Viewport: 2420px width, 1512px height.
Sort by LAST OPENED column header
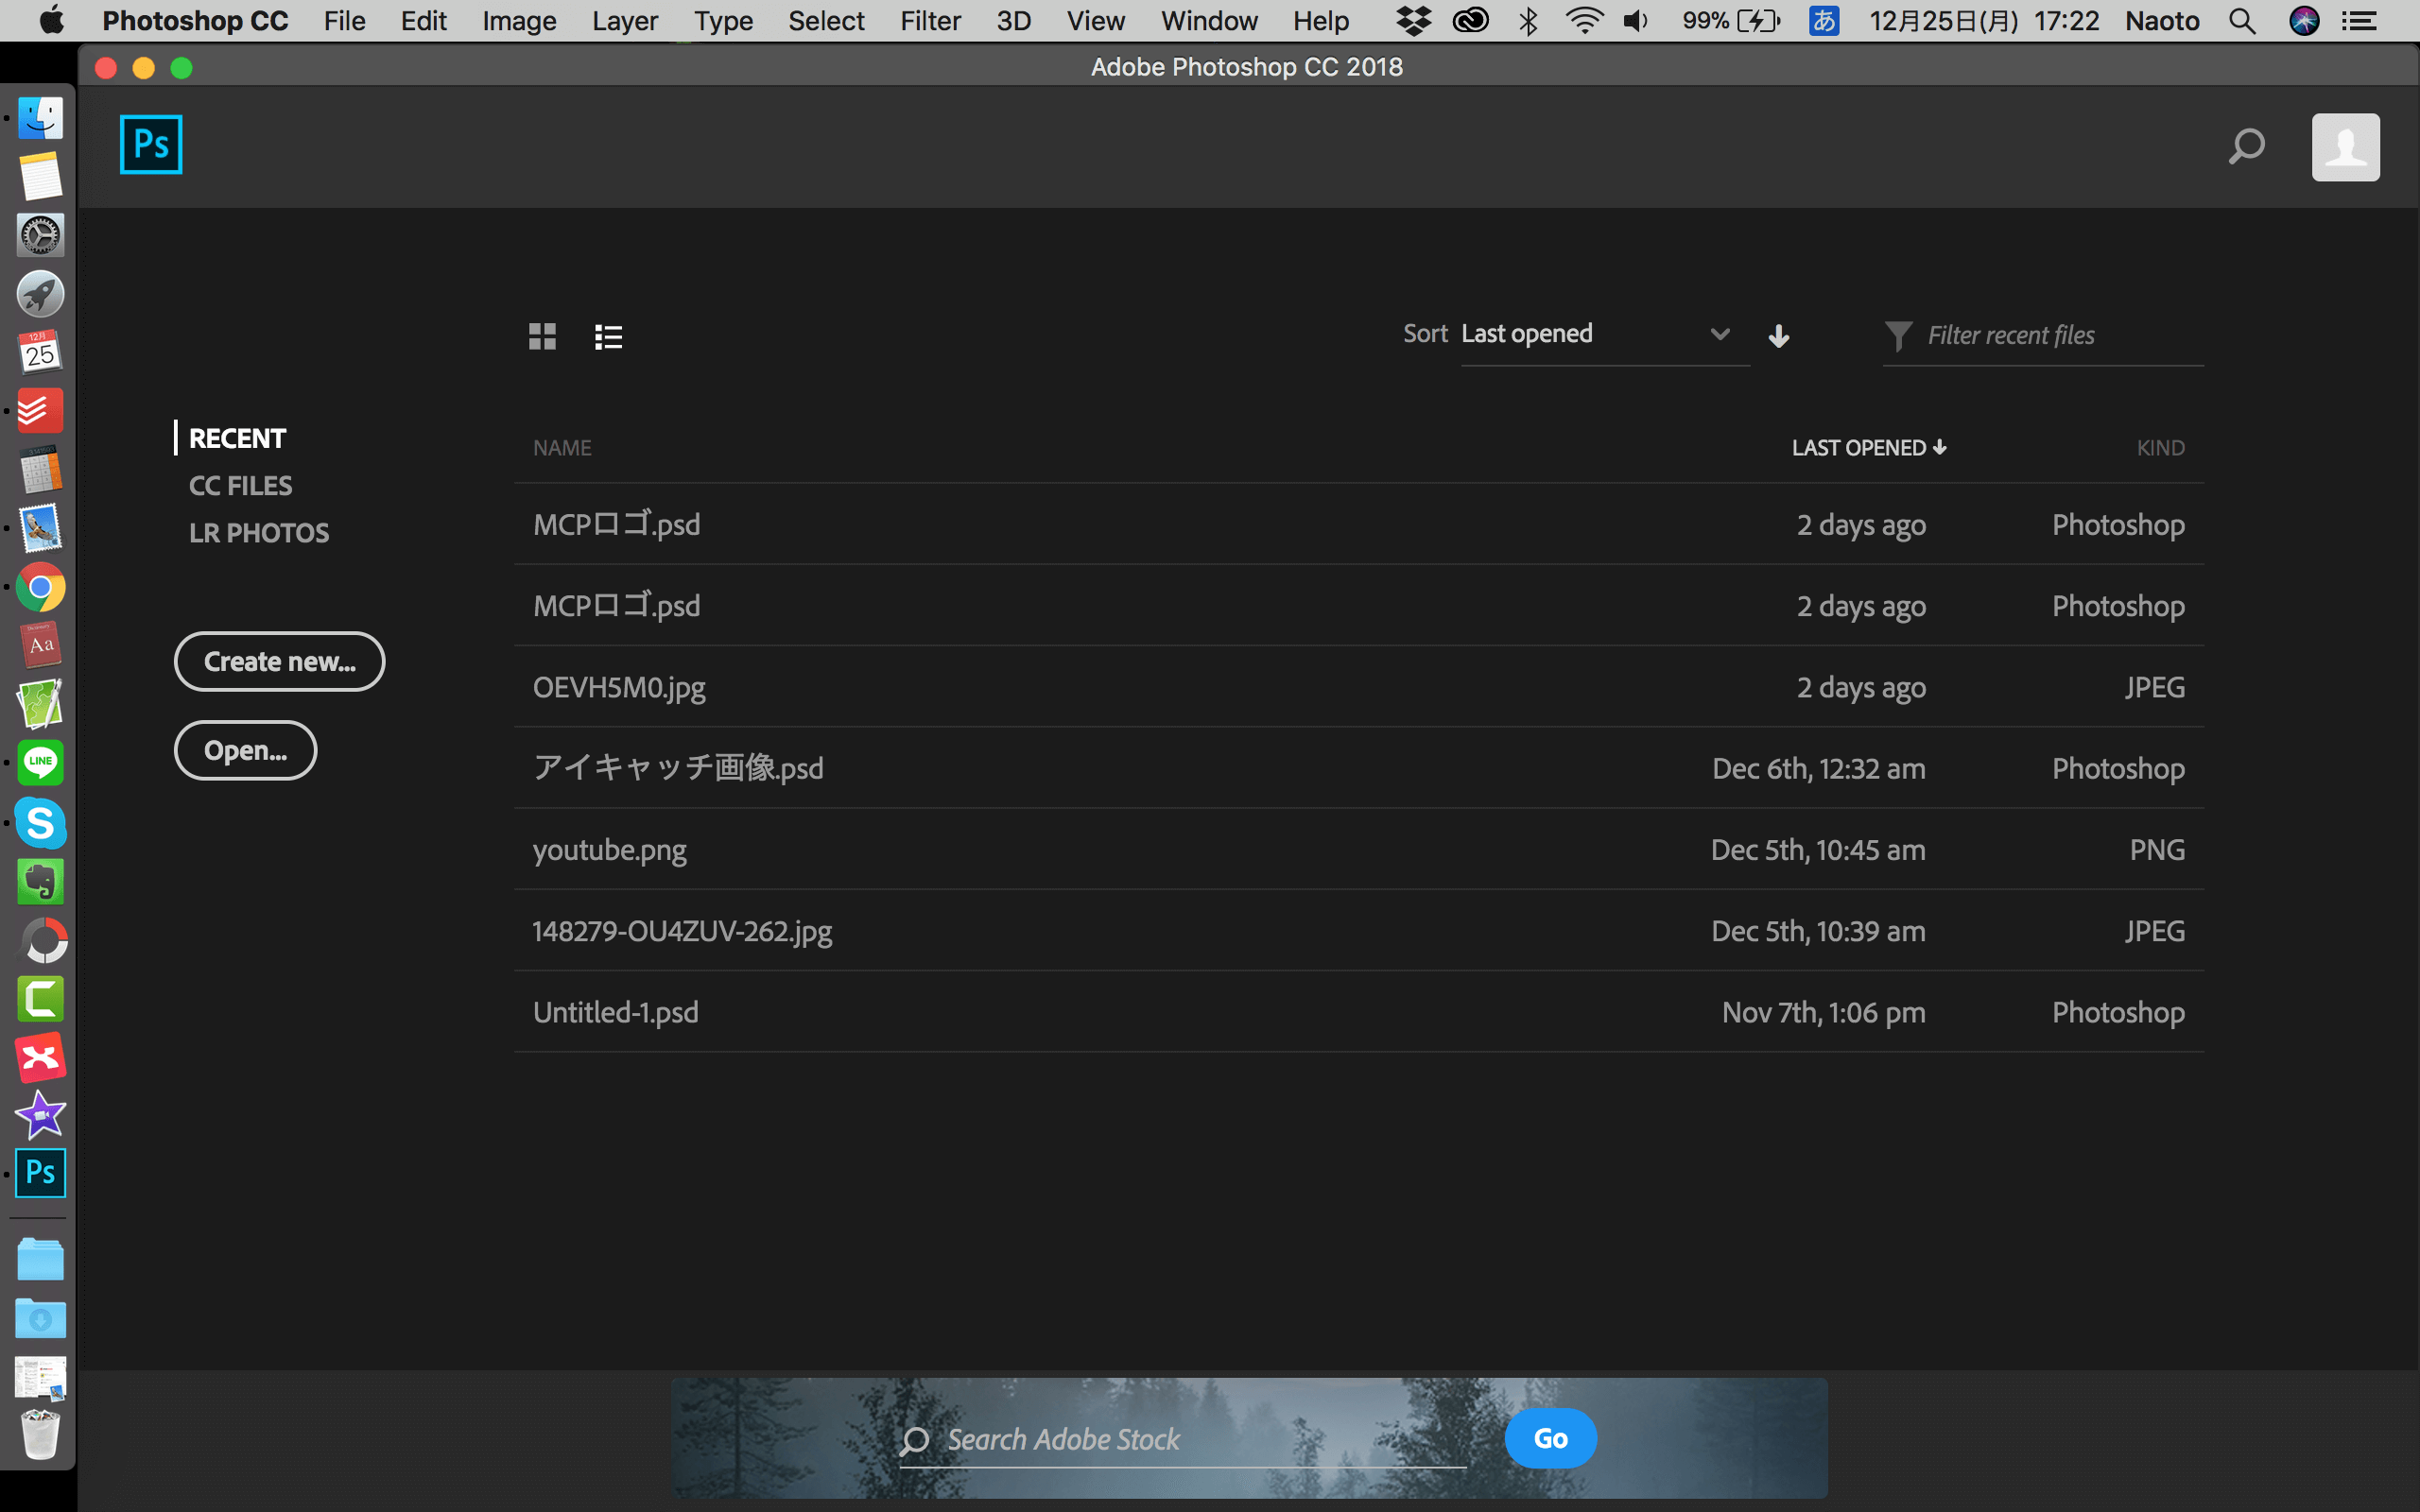click(x=1868, y=448)
